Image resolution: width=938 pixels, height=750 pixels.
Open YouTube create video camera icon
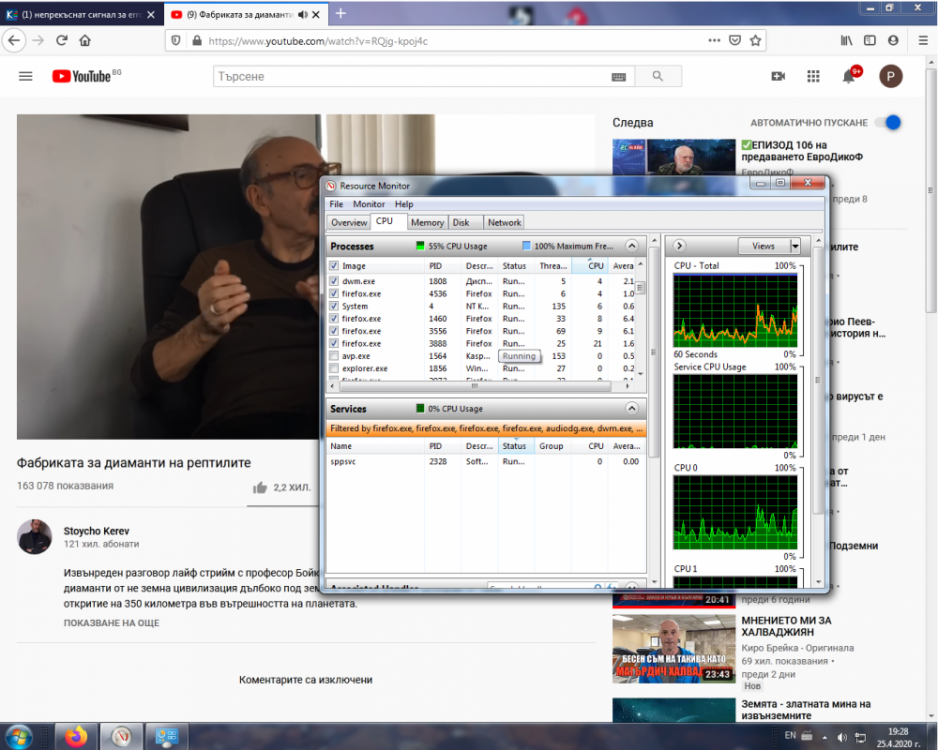[x=778, y=76]
